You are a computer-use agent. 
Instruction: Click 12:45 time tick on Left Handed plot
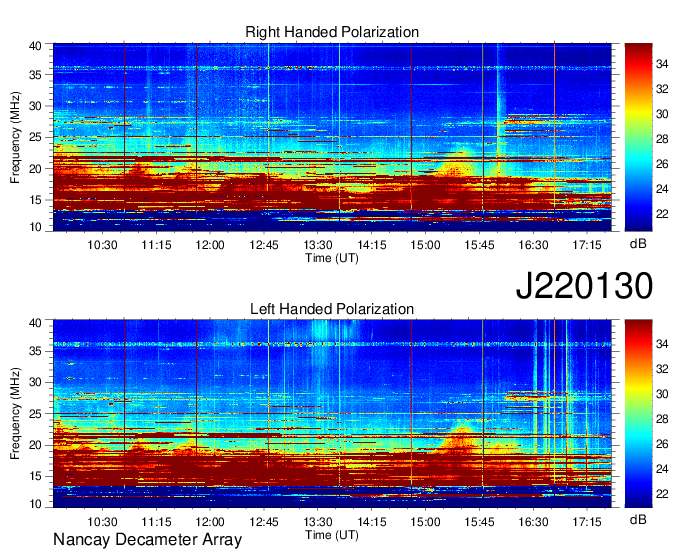coord(264,522)
